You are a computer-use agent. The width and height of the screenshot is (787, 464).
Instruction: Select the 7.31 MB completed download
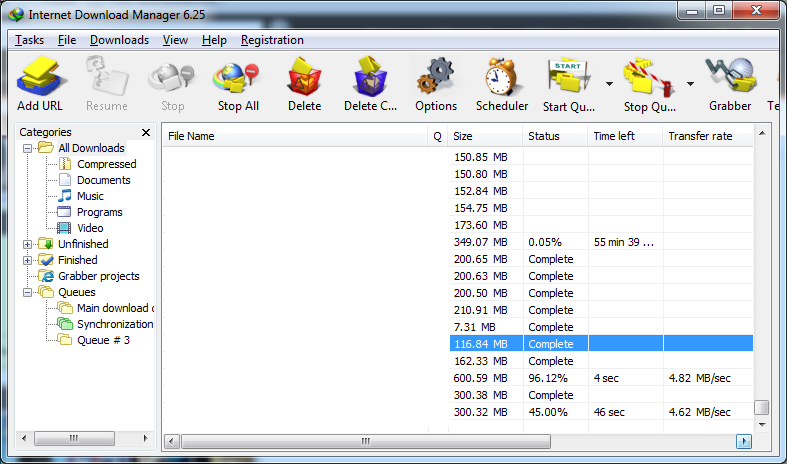[458, 327]
